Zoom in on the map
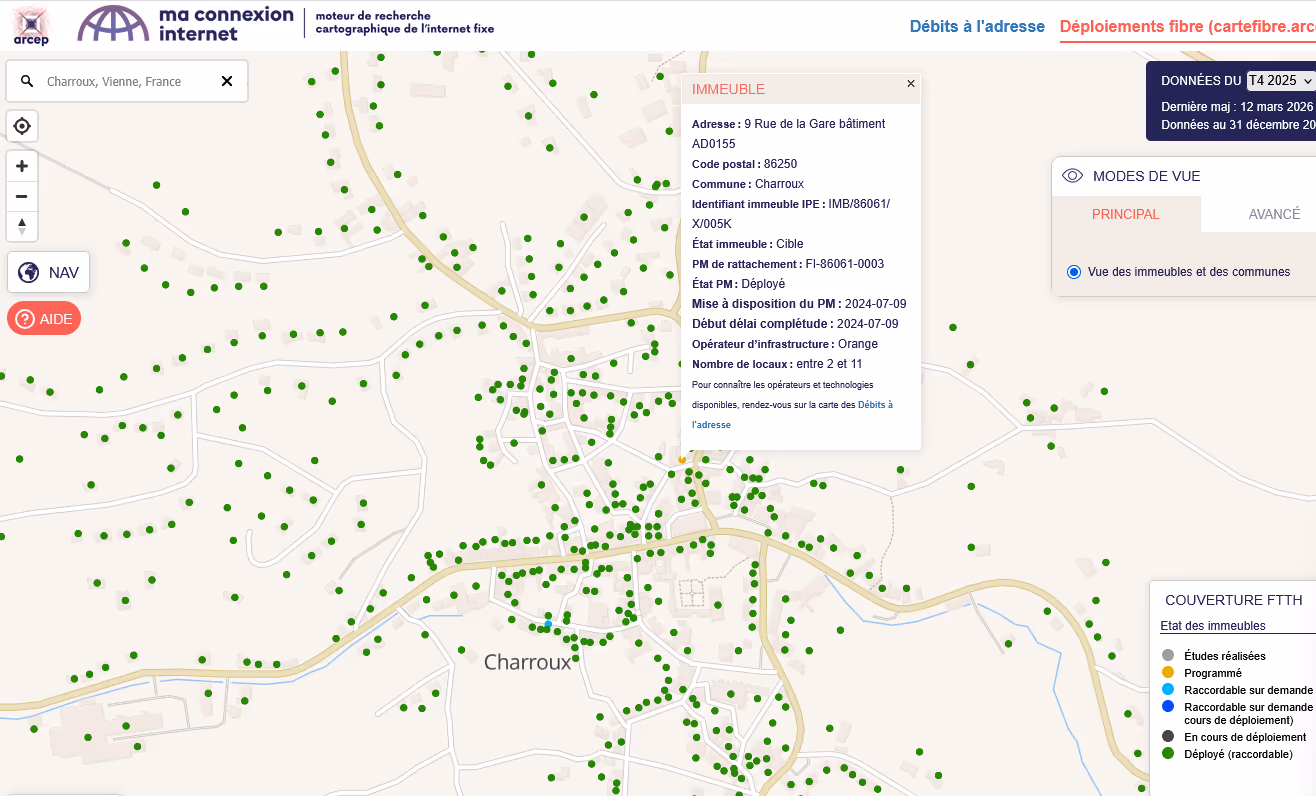 pyautogui.click(x=22, y=166)
